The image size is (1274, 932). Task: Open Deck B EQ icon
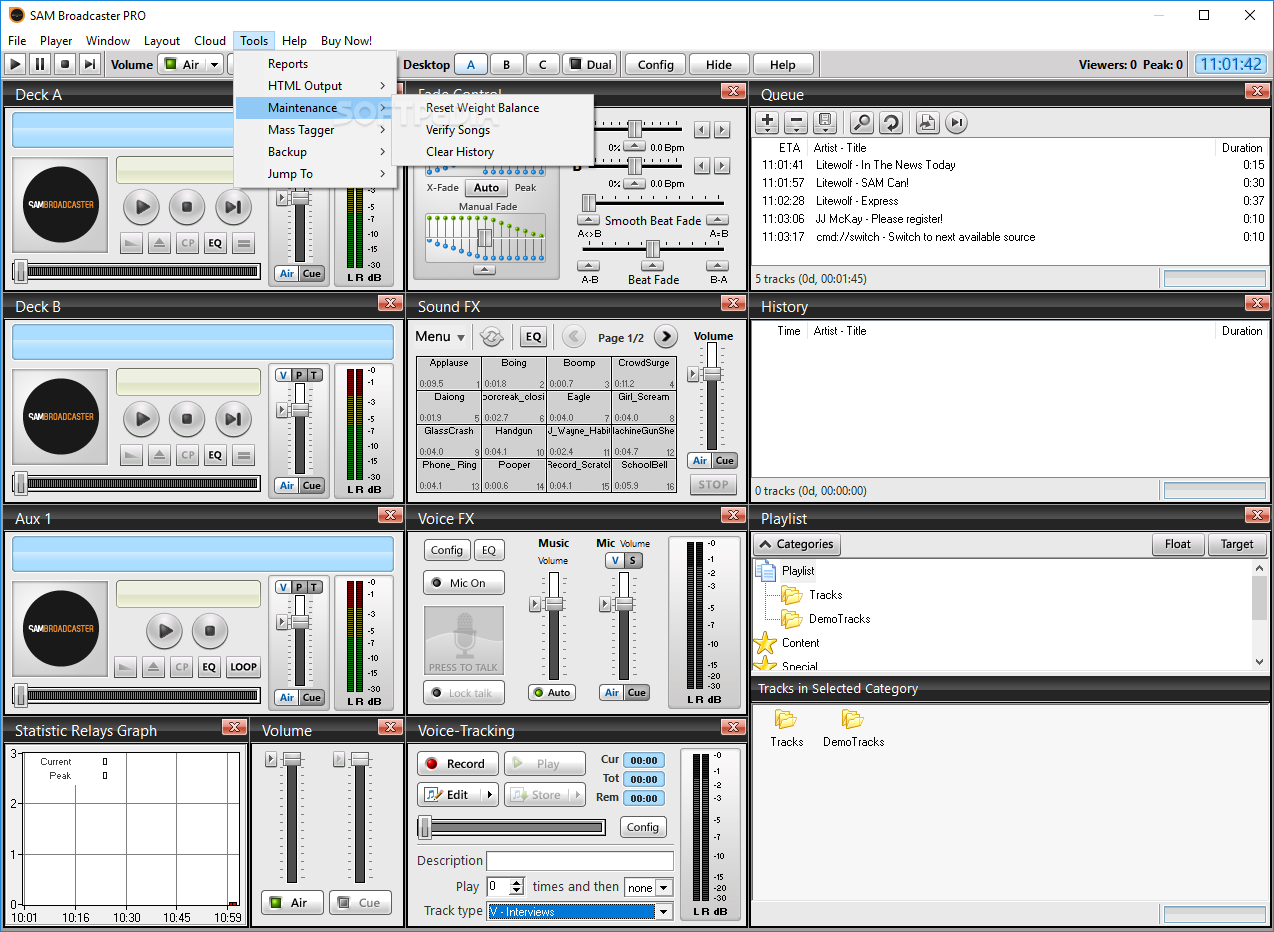point(215,455)
